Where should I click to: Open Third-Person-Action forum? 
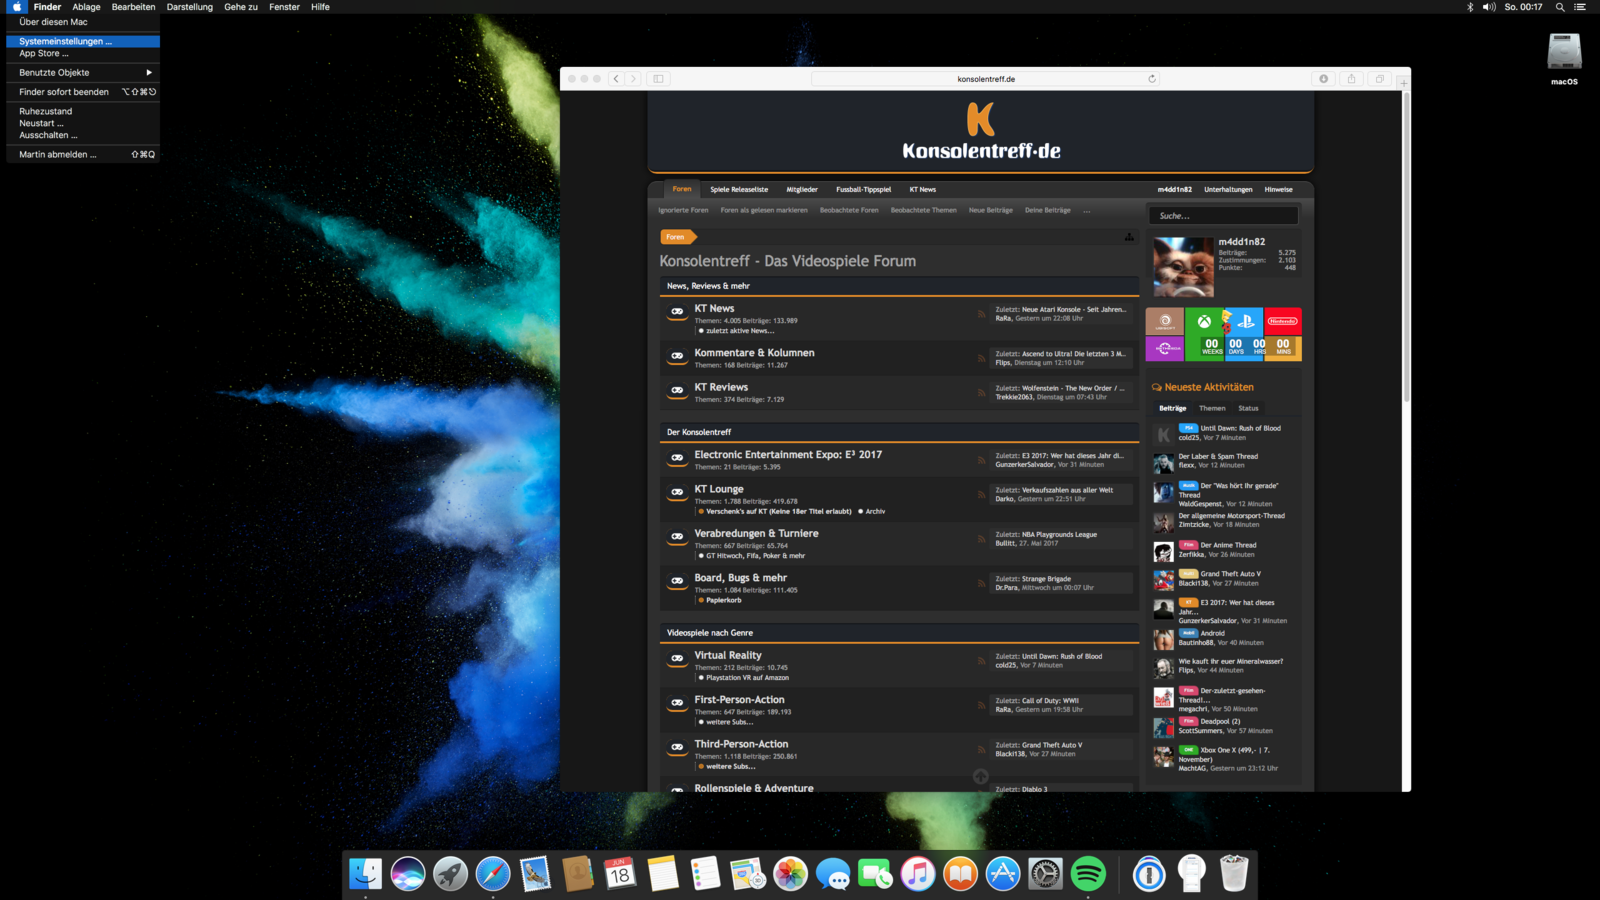[741, 744]
